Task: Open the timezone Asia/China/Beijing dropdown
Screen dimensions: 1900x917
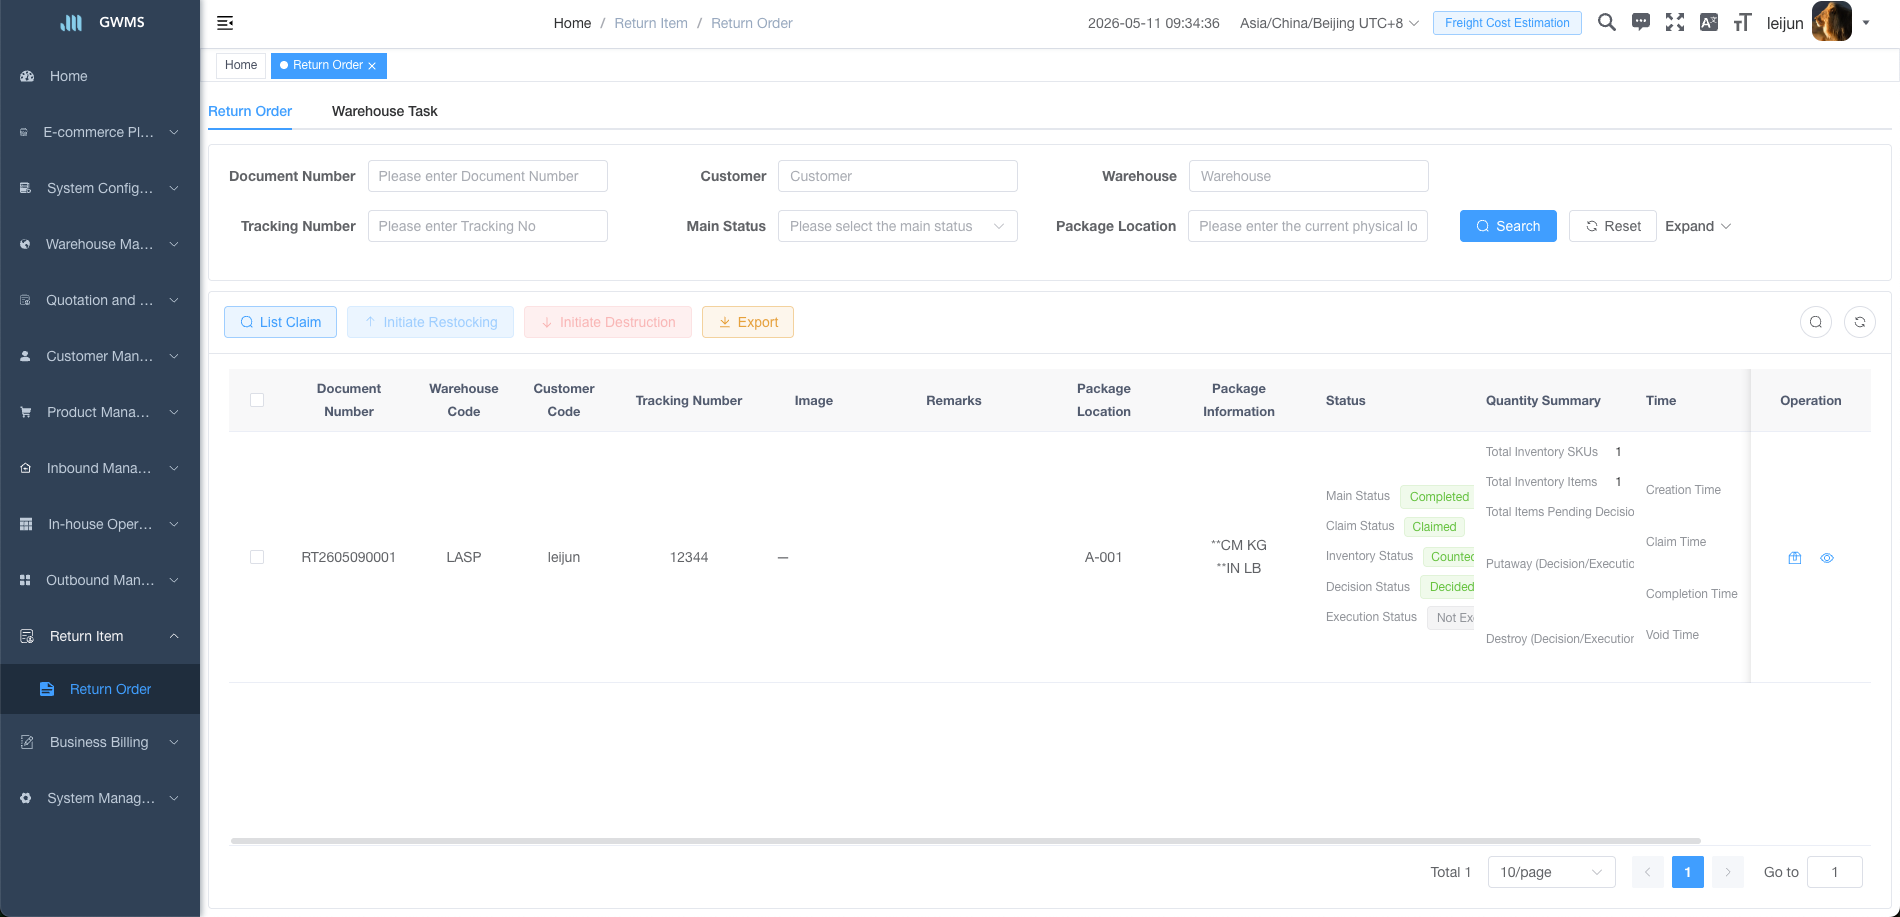Action: coord(1329,23)
